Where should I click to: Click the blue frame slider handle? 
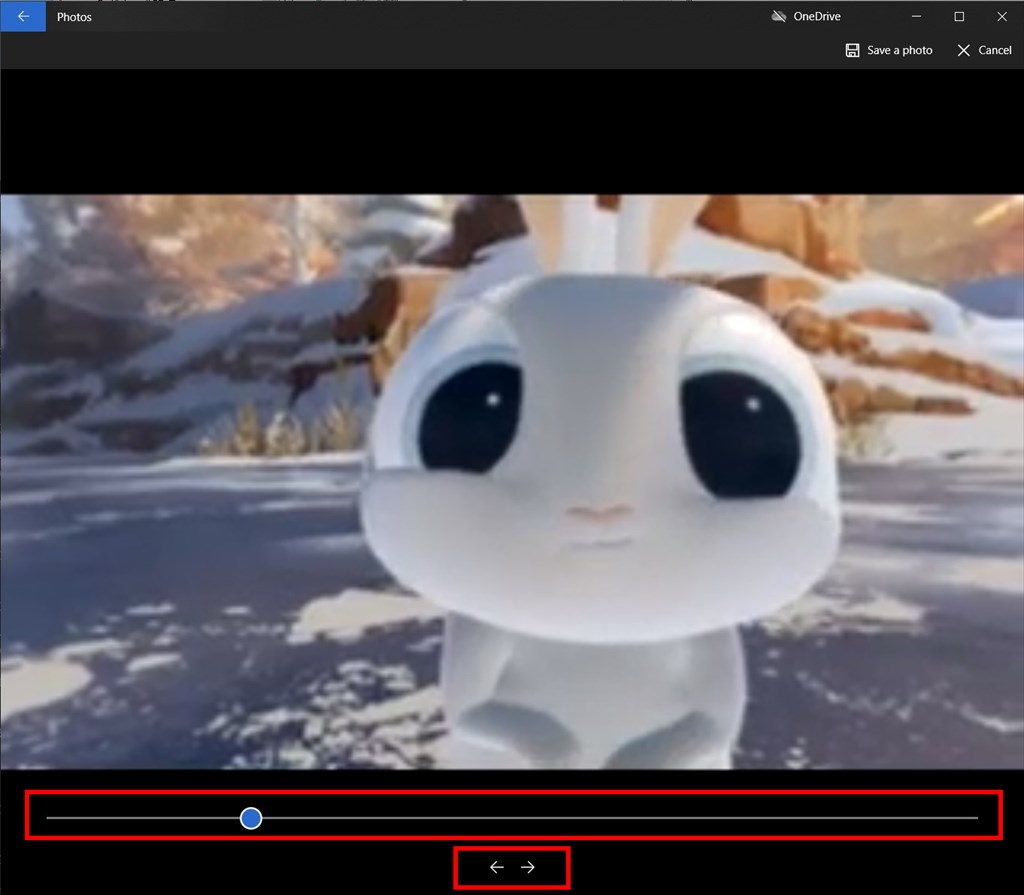tap(251, 818)
